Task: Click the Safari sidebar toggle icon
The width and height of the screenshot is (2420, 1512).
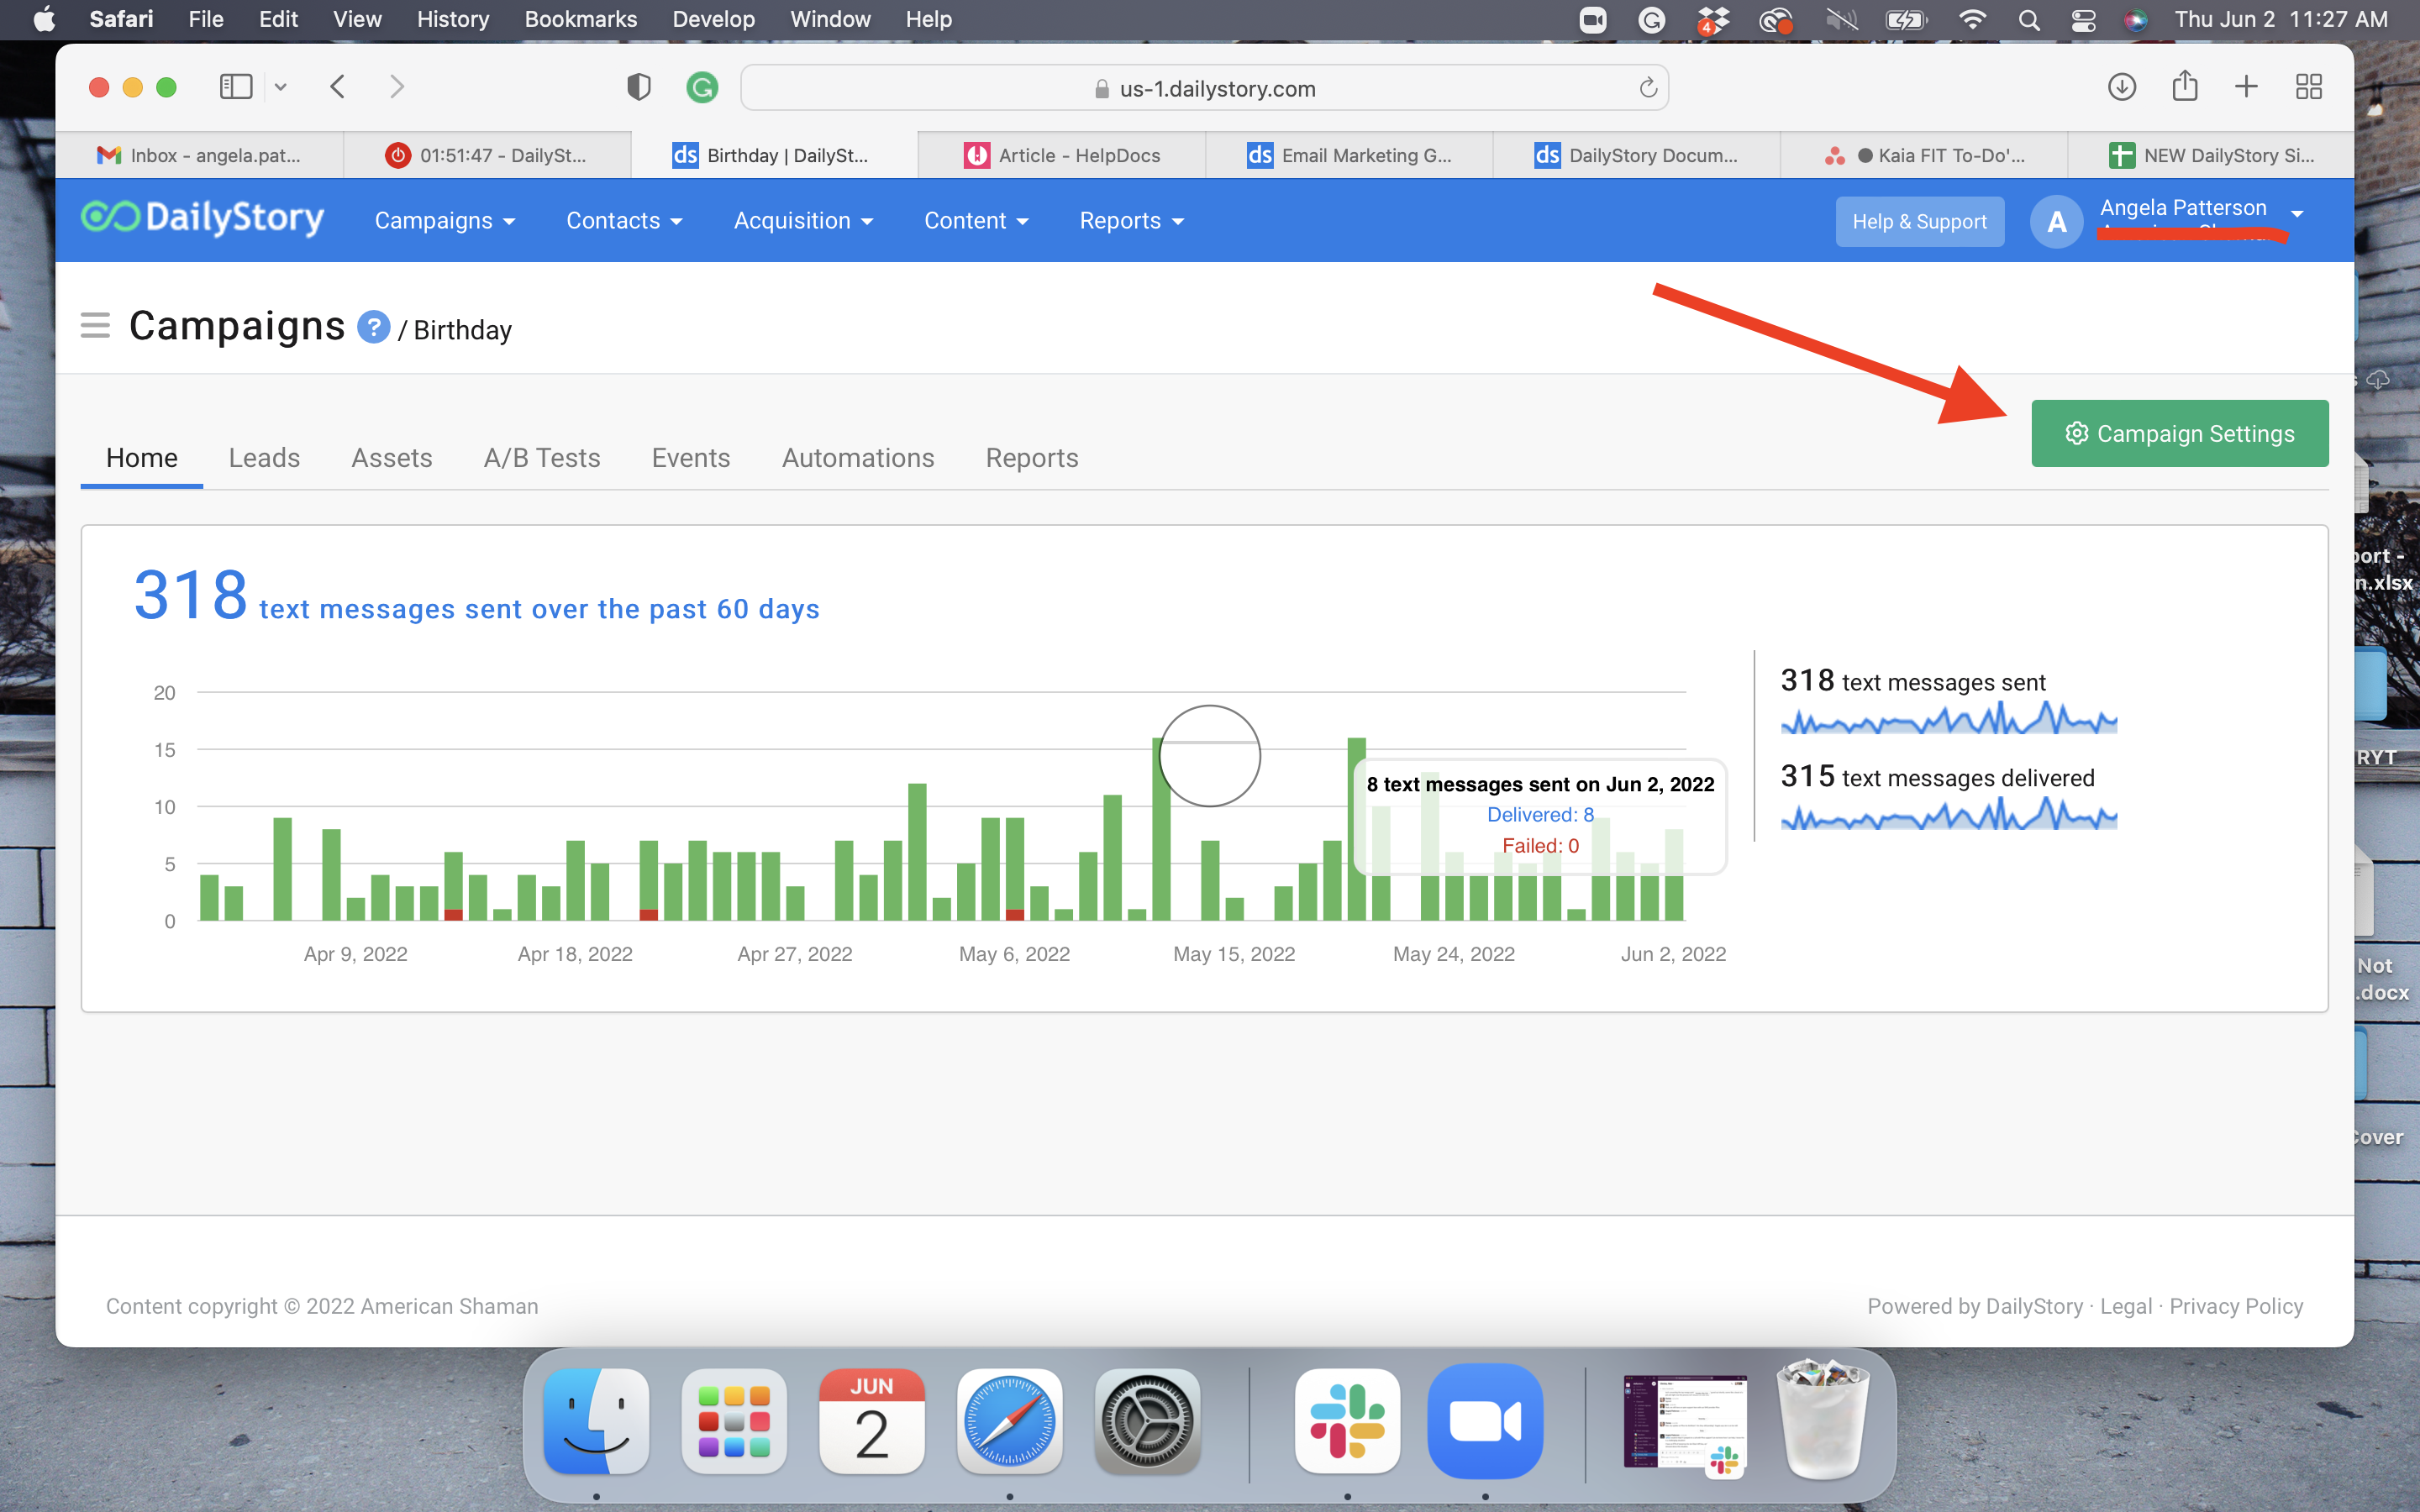Action: click(236, 87)
